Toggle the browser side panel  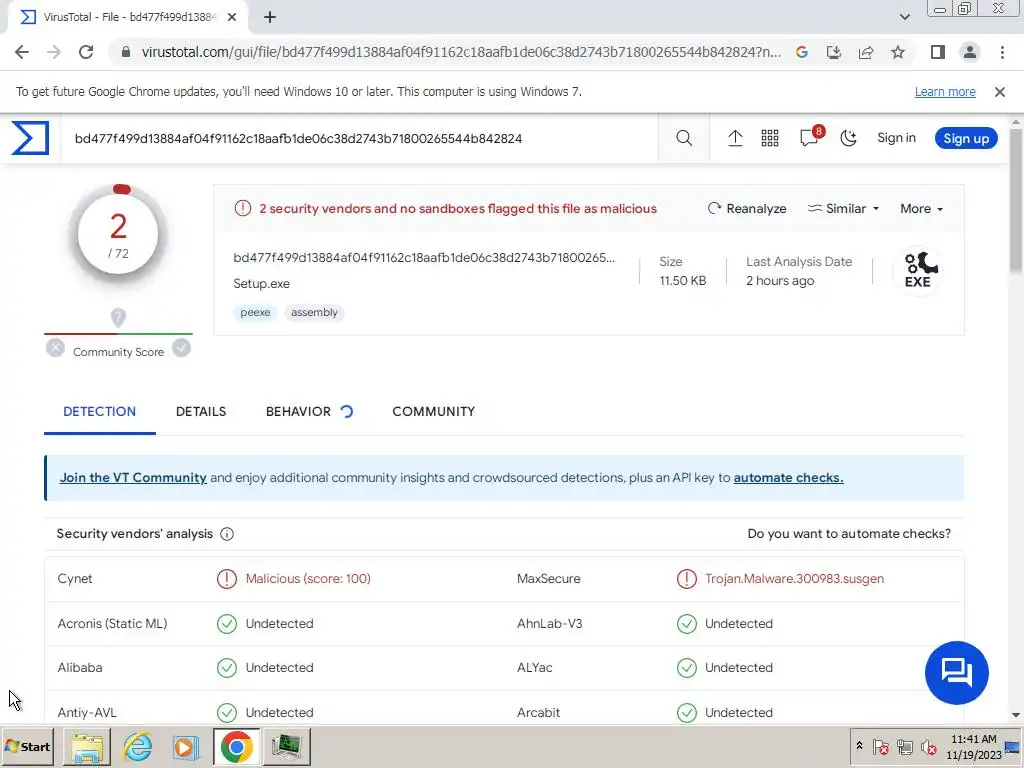[938, 52]
